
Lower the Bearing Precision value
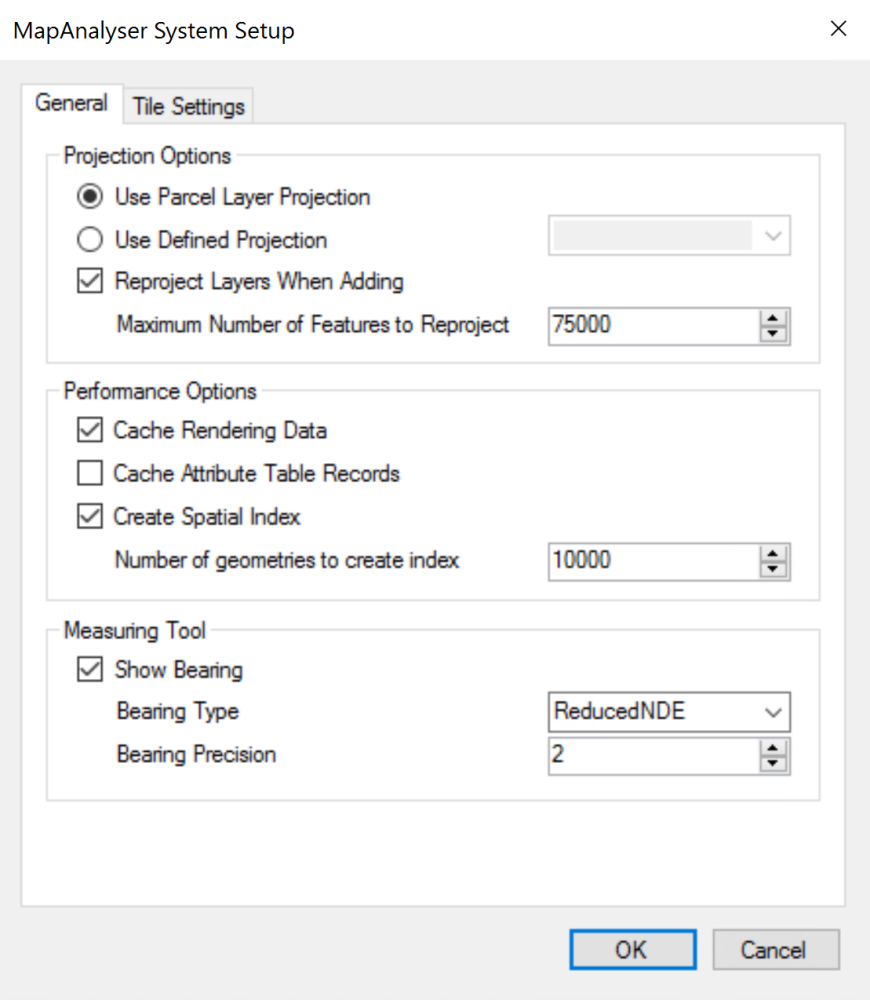pos(773,762)
